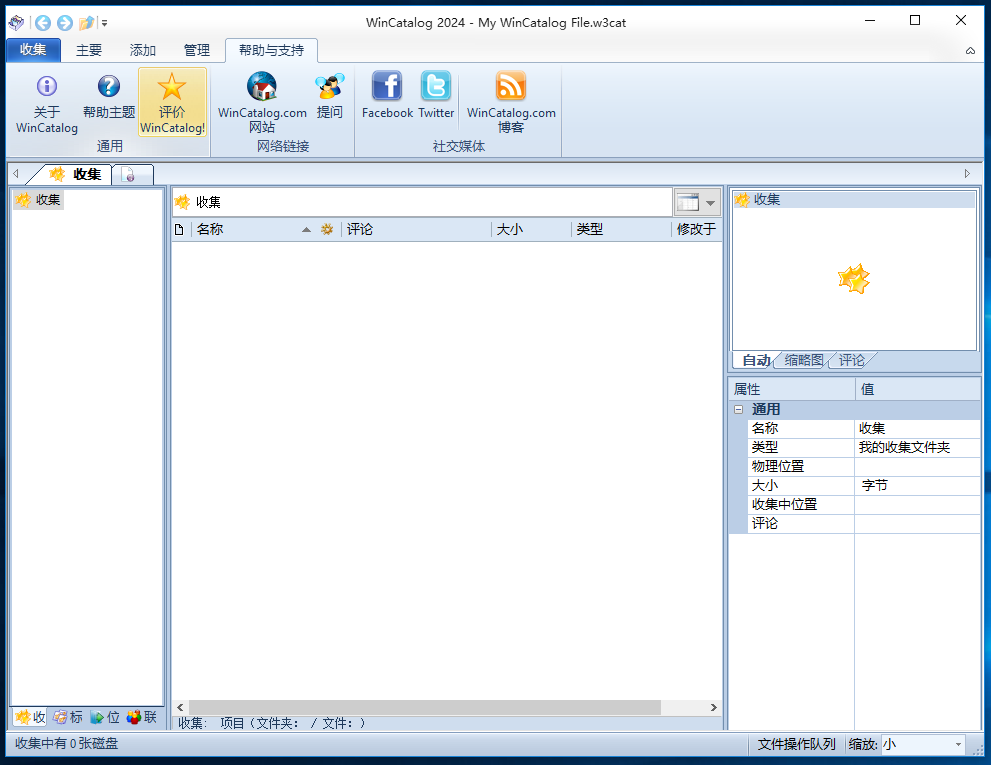This screenshot has height=765, width=991.
Task: Open the Twitter icon in 社交媒体
Action: click(436, 87)
